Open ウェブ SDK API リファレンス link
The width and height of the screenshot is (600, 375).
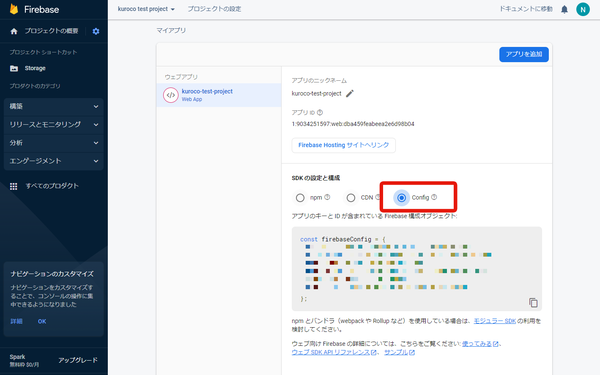point(334,352)
